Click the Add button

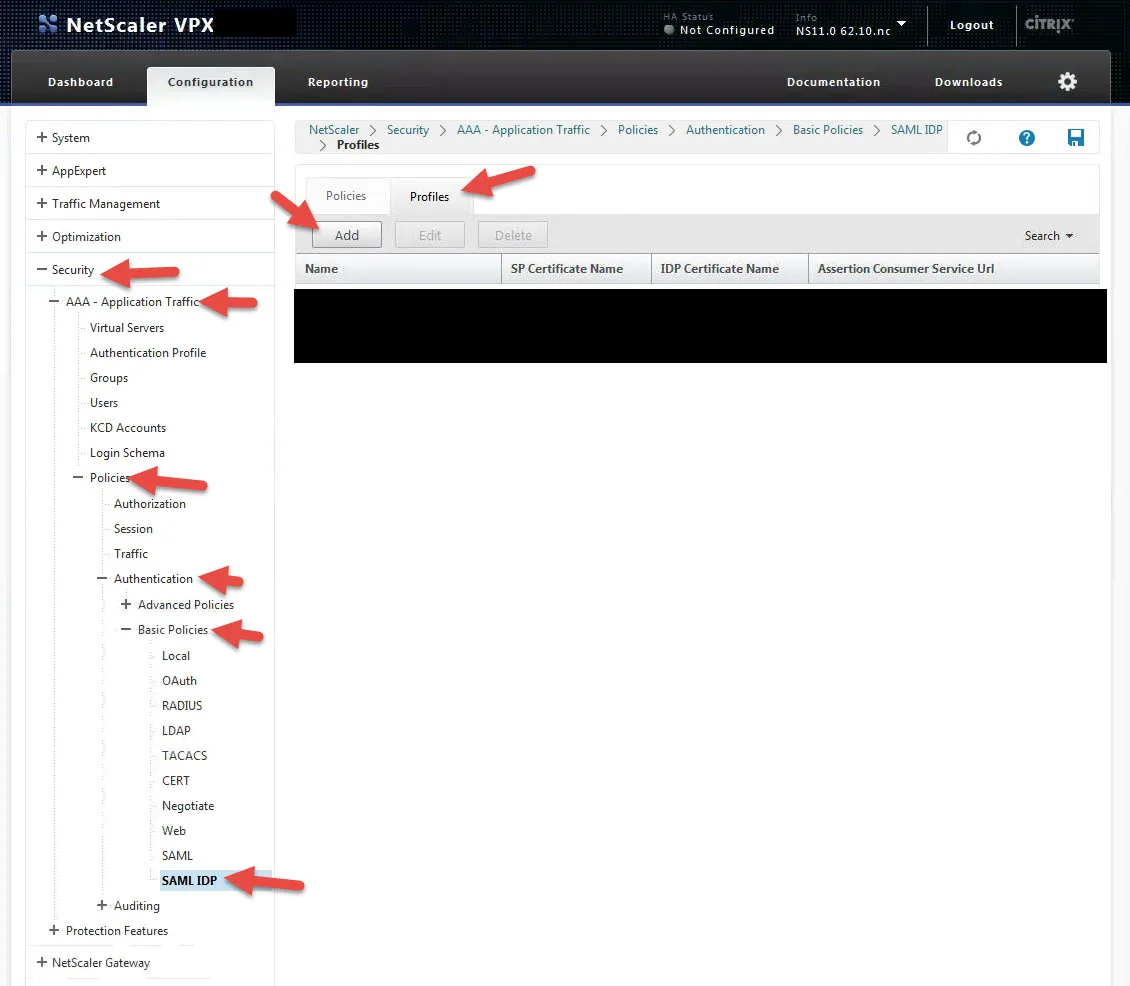point(347,235)
